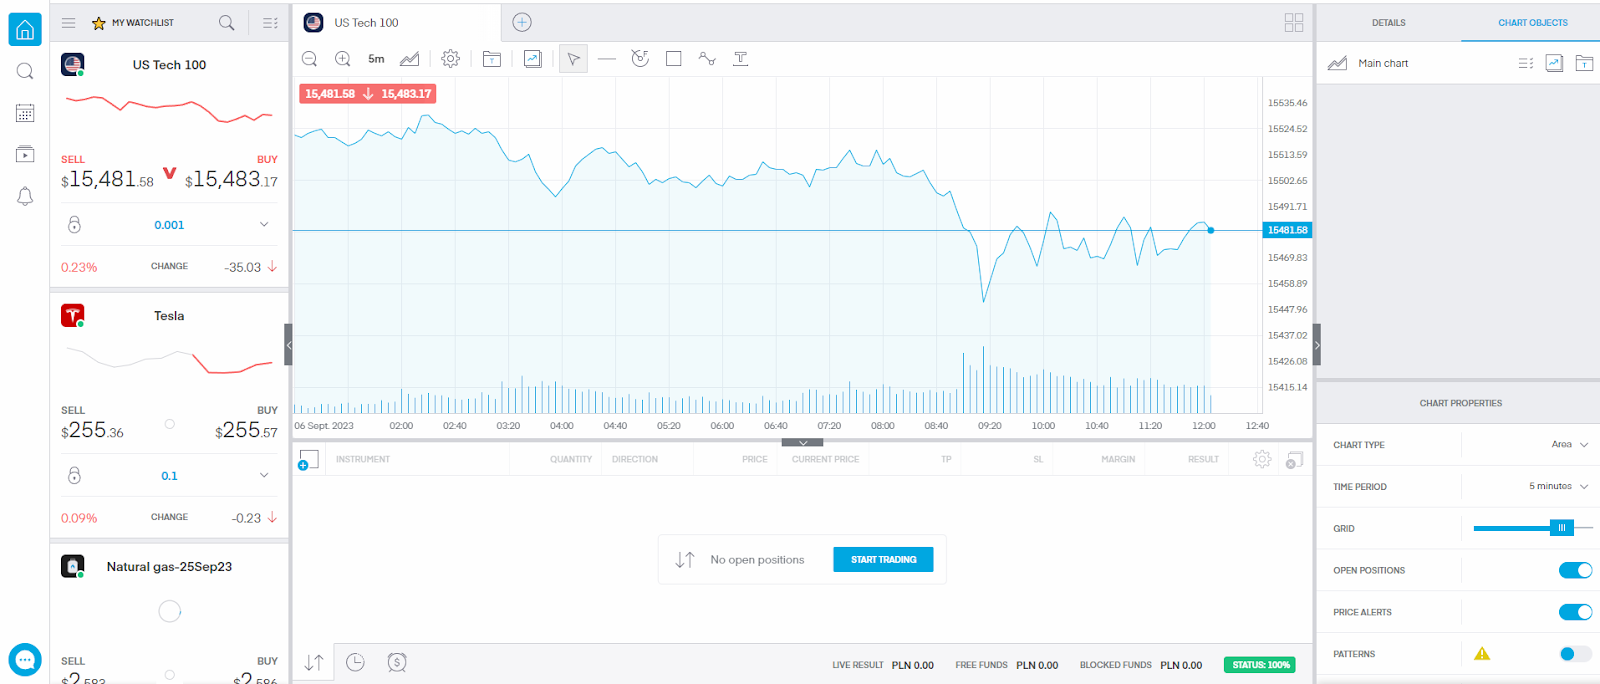1600x684 pixels.
Task: Click the zoom out magnifier icon
Action: pyautogui.click(x=310, y=59)
